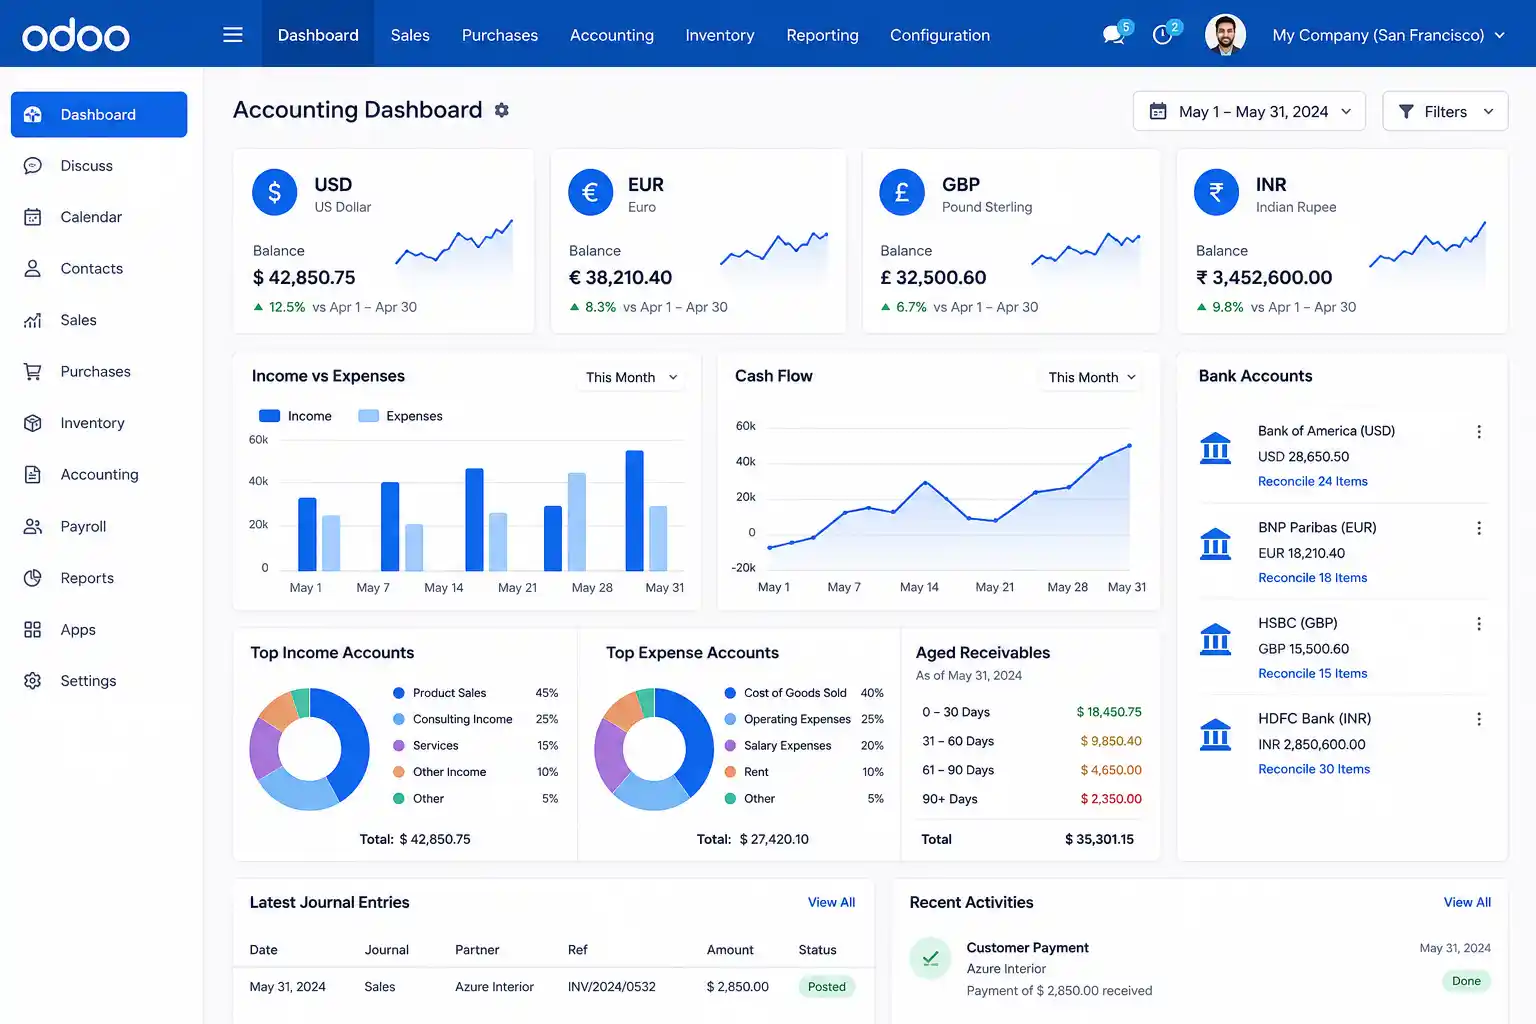Click Azure Interior partner in journal table
The image size is (1536, 1024).
tap(494, 987)
